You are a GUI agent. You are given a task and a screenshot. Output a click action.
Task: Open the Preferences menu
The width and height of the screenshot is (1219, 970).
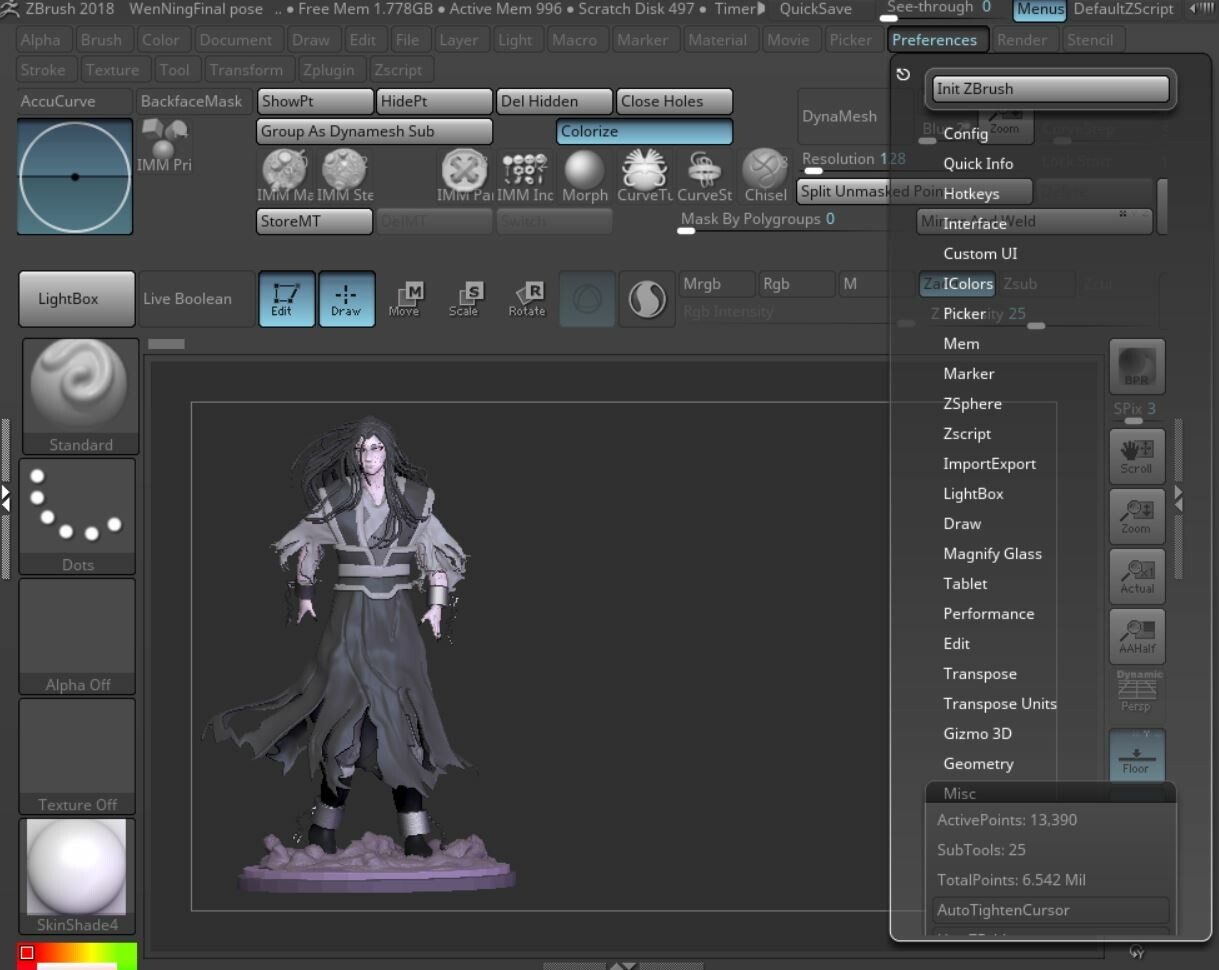934,40
